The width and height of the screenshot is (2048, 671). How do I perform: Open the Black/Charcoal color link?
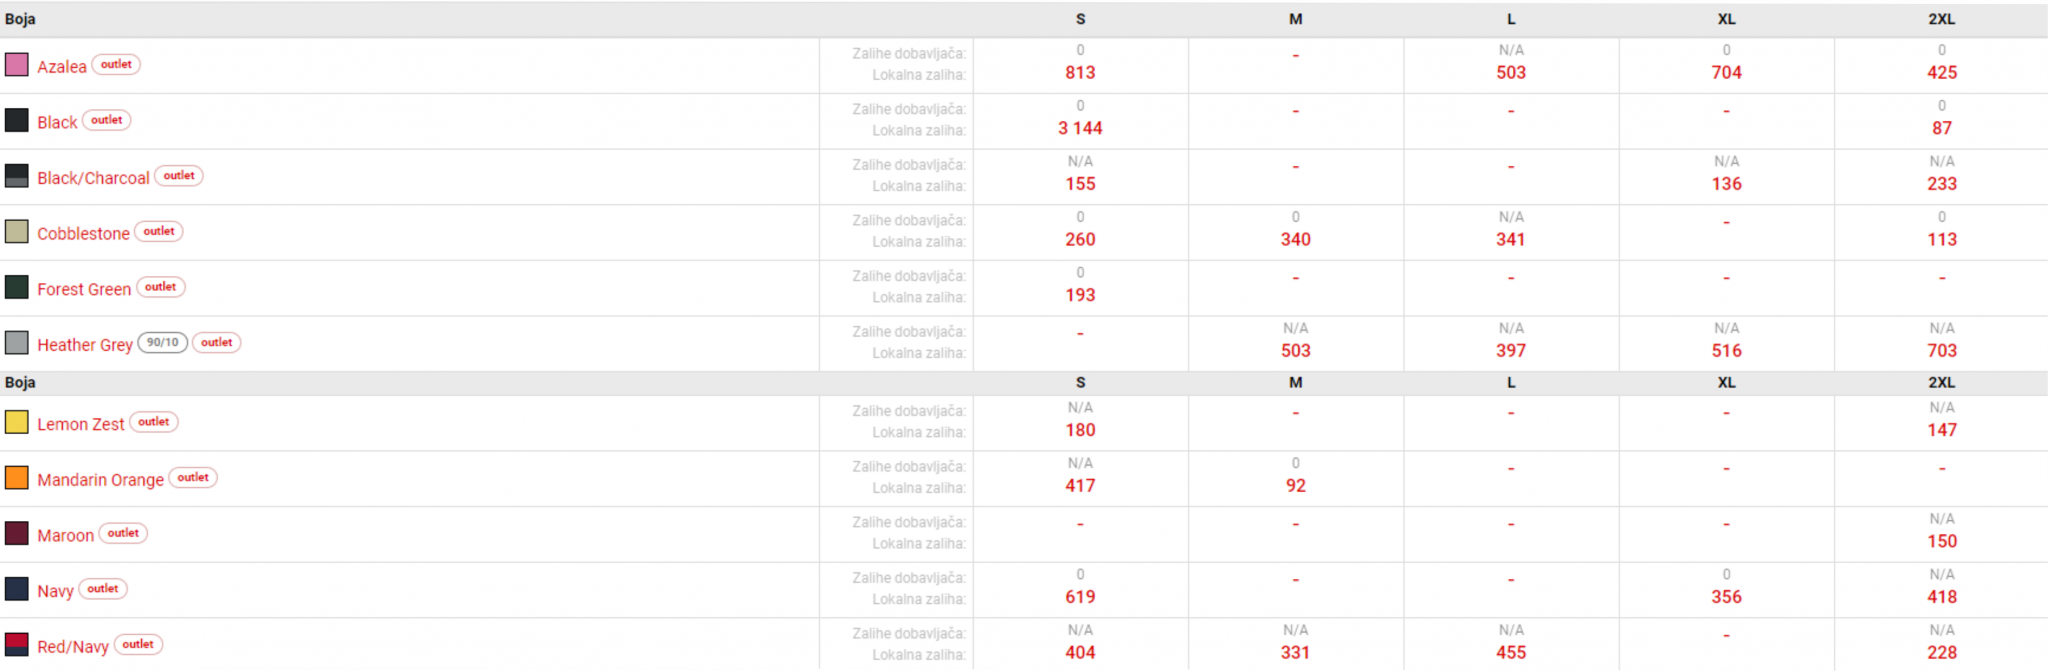pyautogui.click(x=93, y=178)
